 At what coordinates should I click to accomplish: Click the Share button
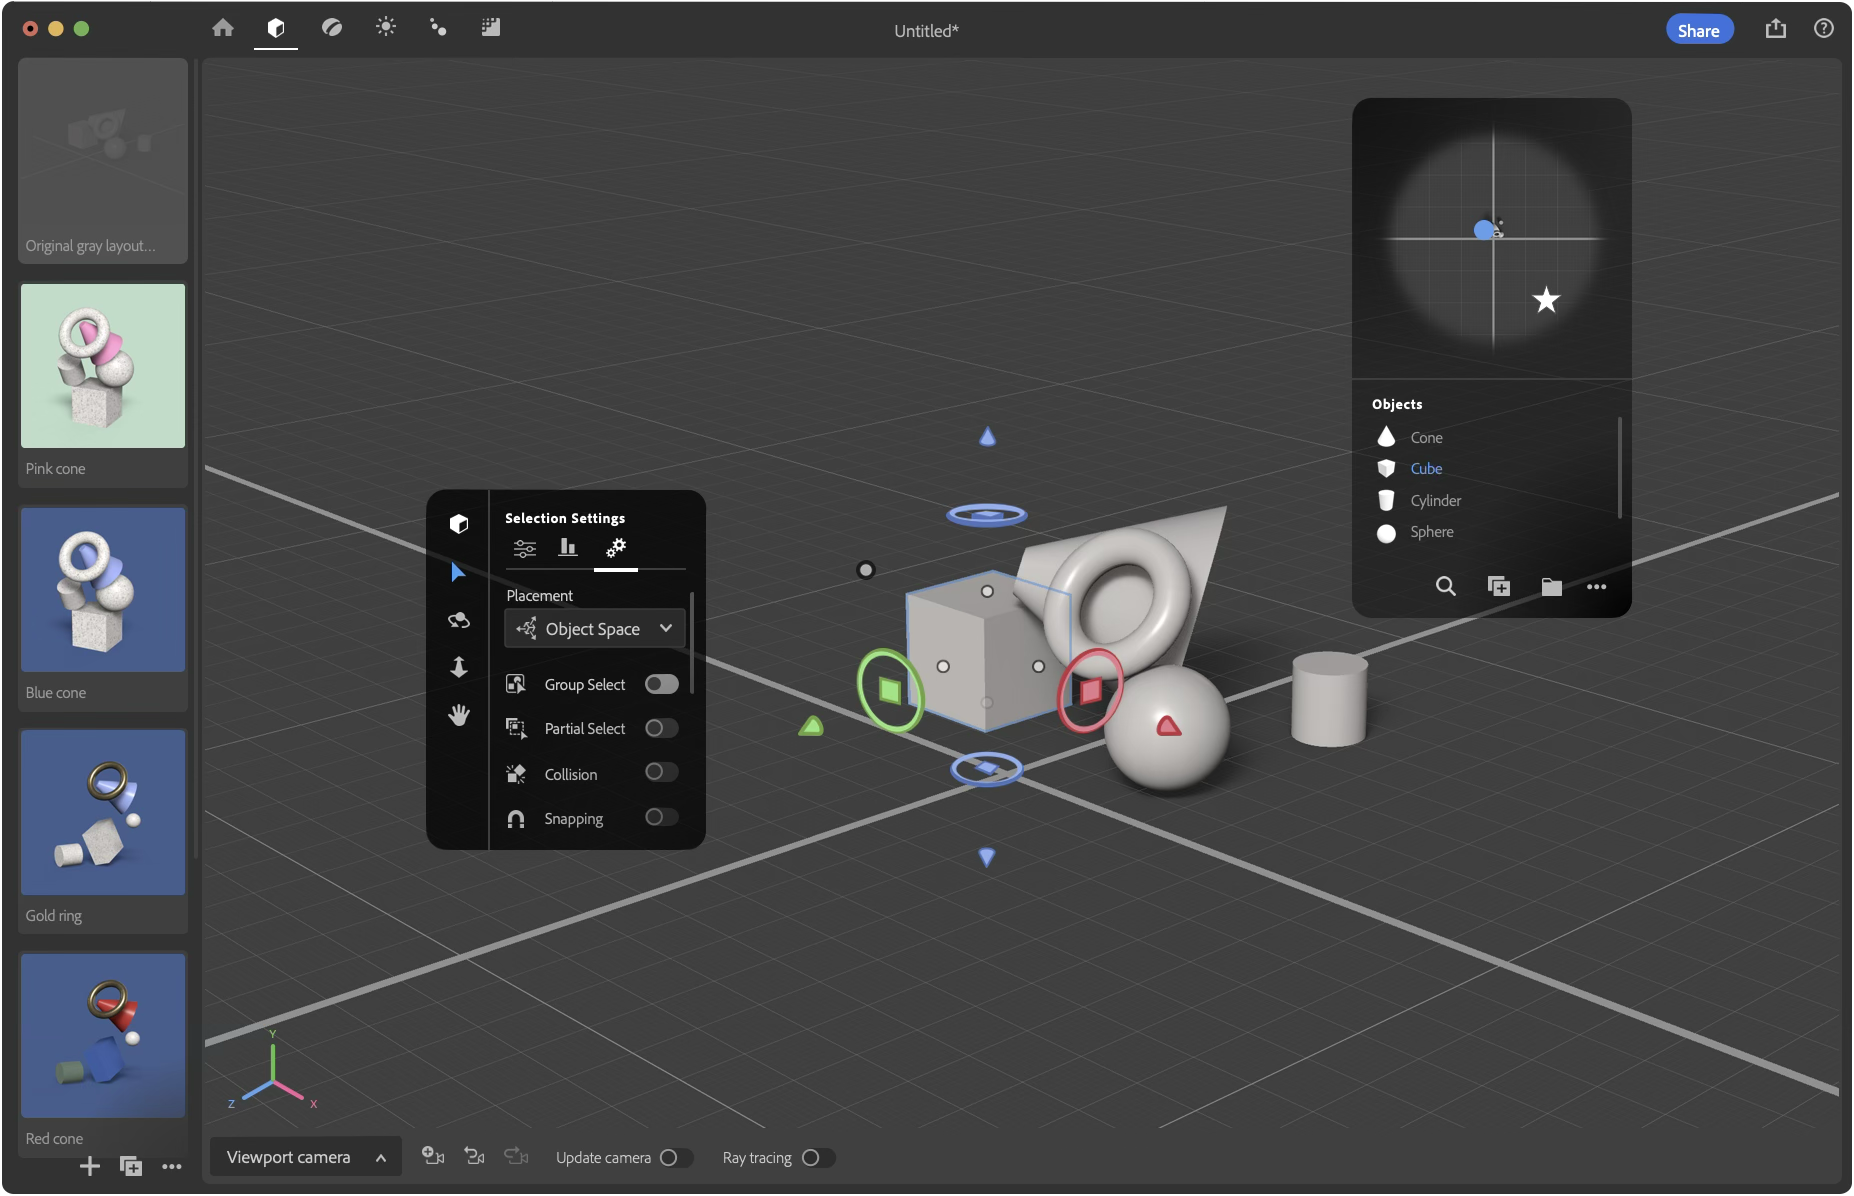1698,30
